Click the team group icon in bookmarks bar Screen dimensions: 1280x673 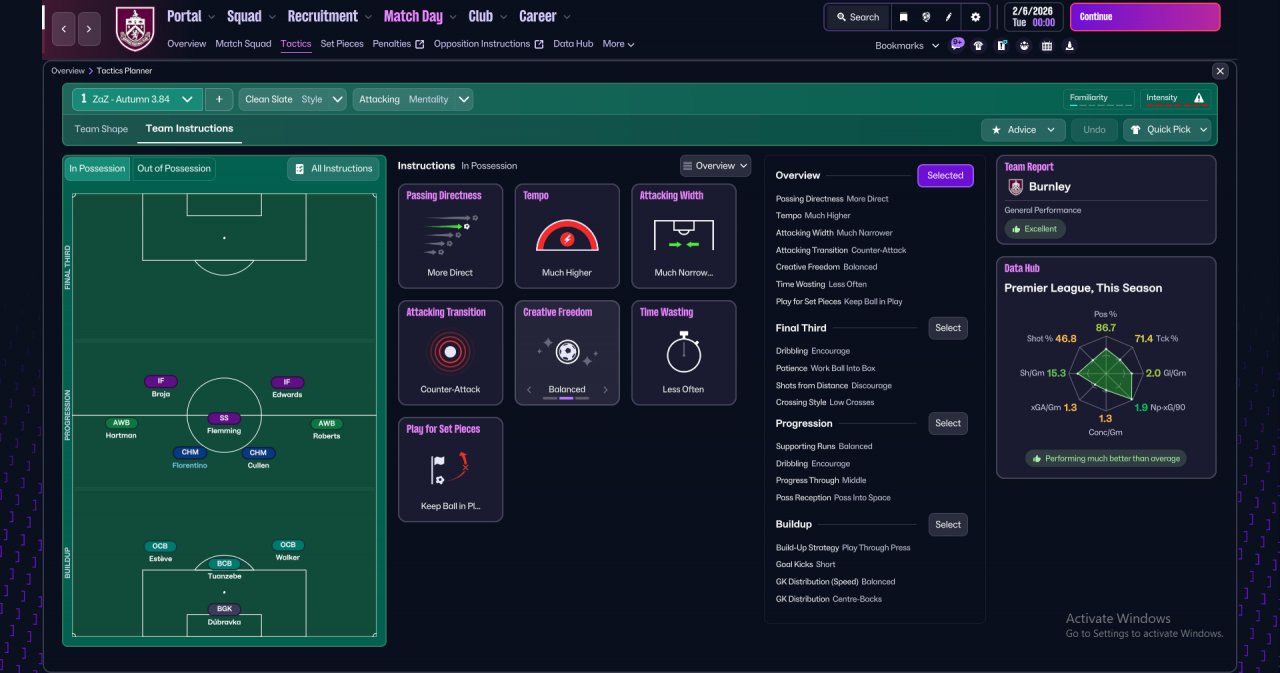click(1024, 45)
